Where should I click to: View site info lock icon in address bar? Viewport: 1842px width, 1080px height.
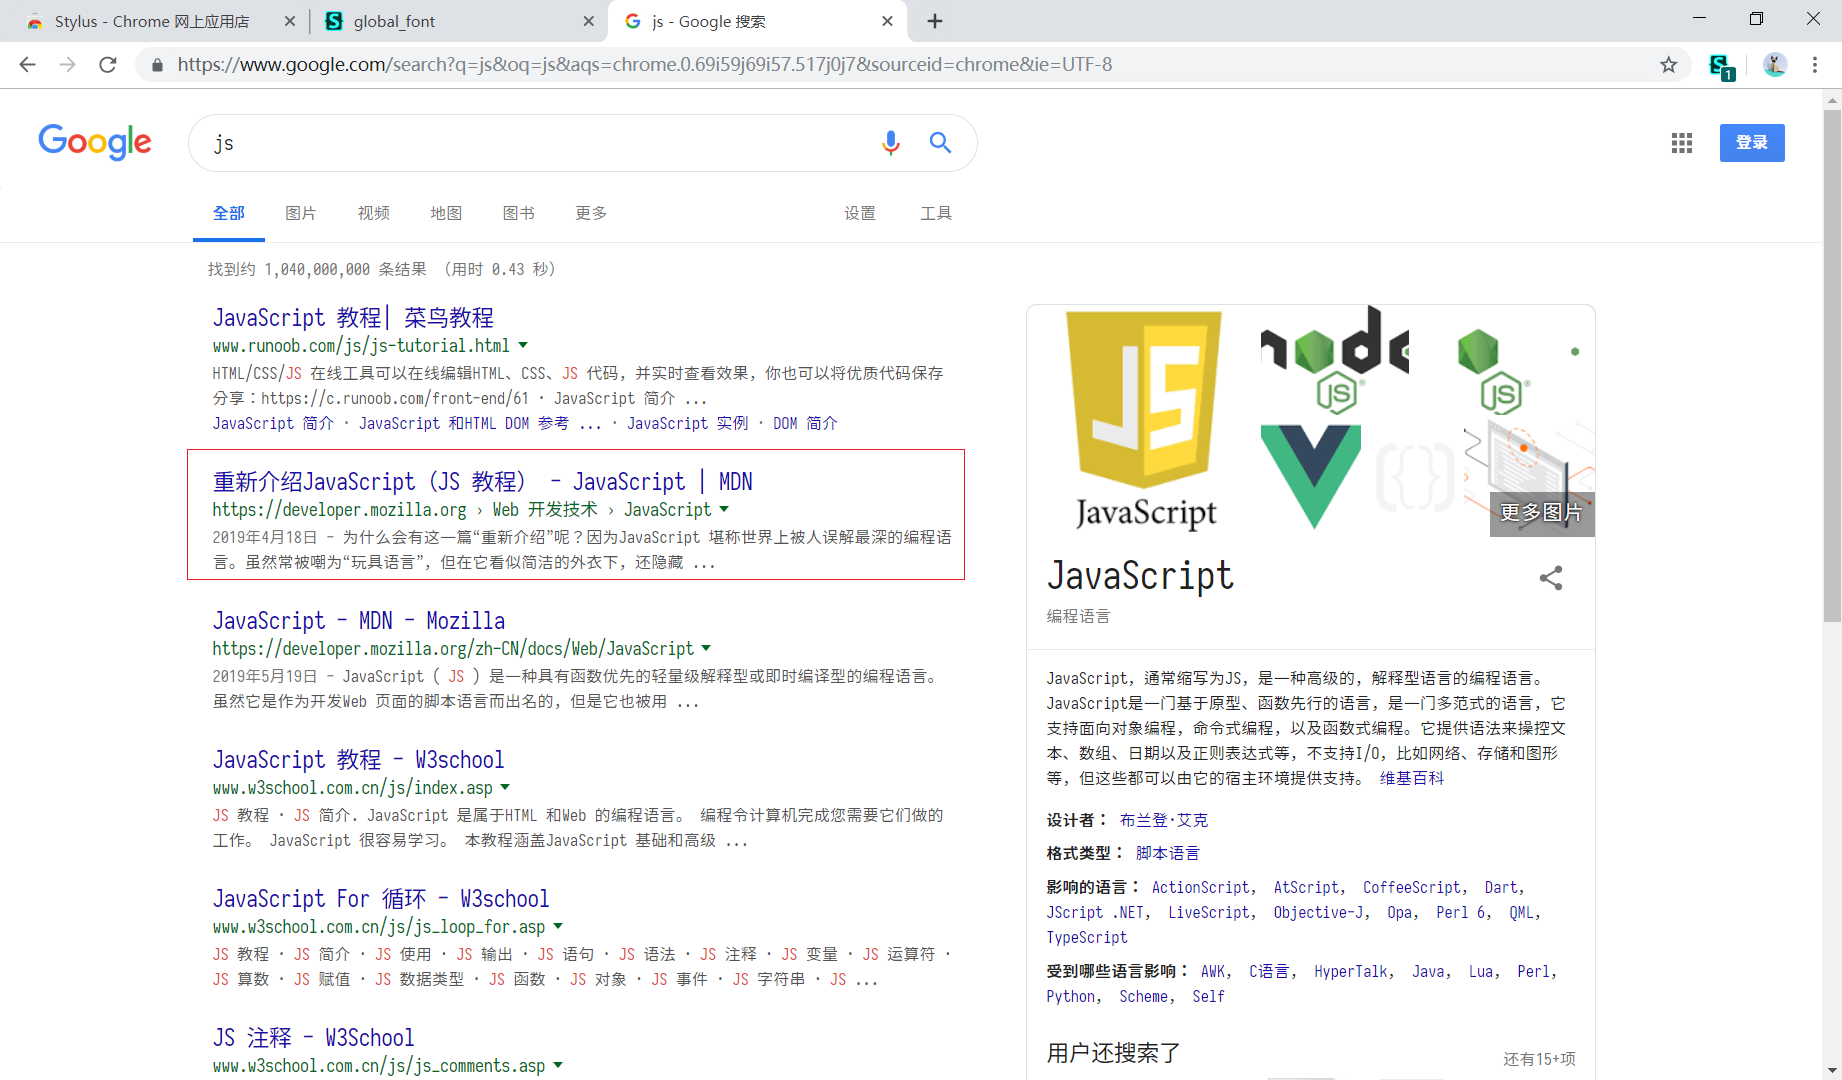(x=157, y=65)
